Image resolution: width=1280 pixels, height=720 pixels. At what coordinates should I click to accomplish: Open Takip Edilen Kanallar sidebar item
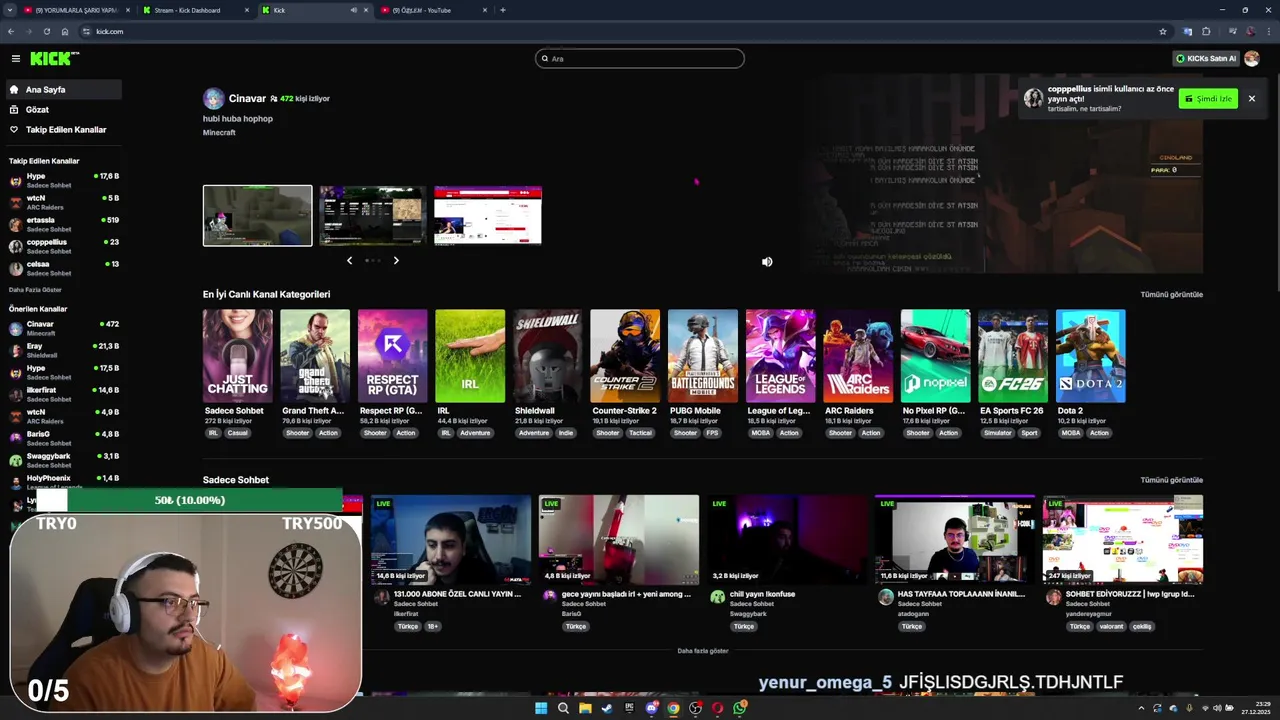[x=64, y=129]
